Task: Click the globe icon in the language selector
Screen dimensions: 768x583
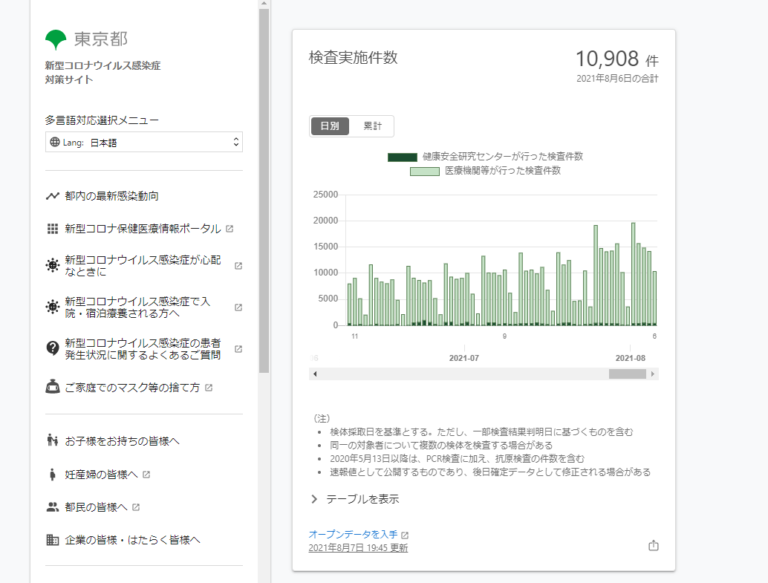Action: pyautogui.click(x=55, y=142)
